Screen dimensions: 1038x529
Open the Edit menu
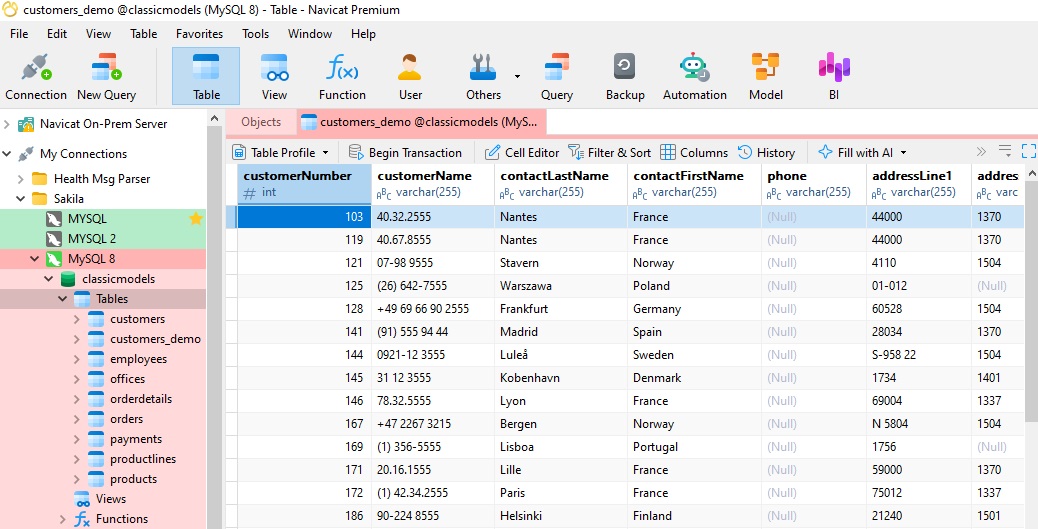tap(57, 34)
